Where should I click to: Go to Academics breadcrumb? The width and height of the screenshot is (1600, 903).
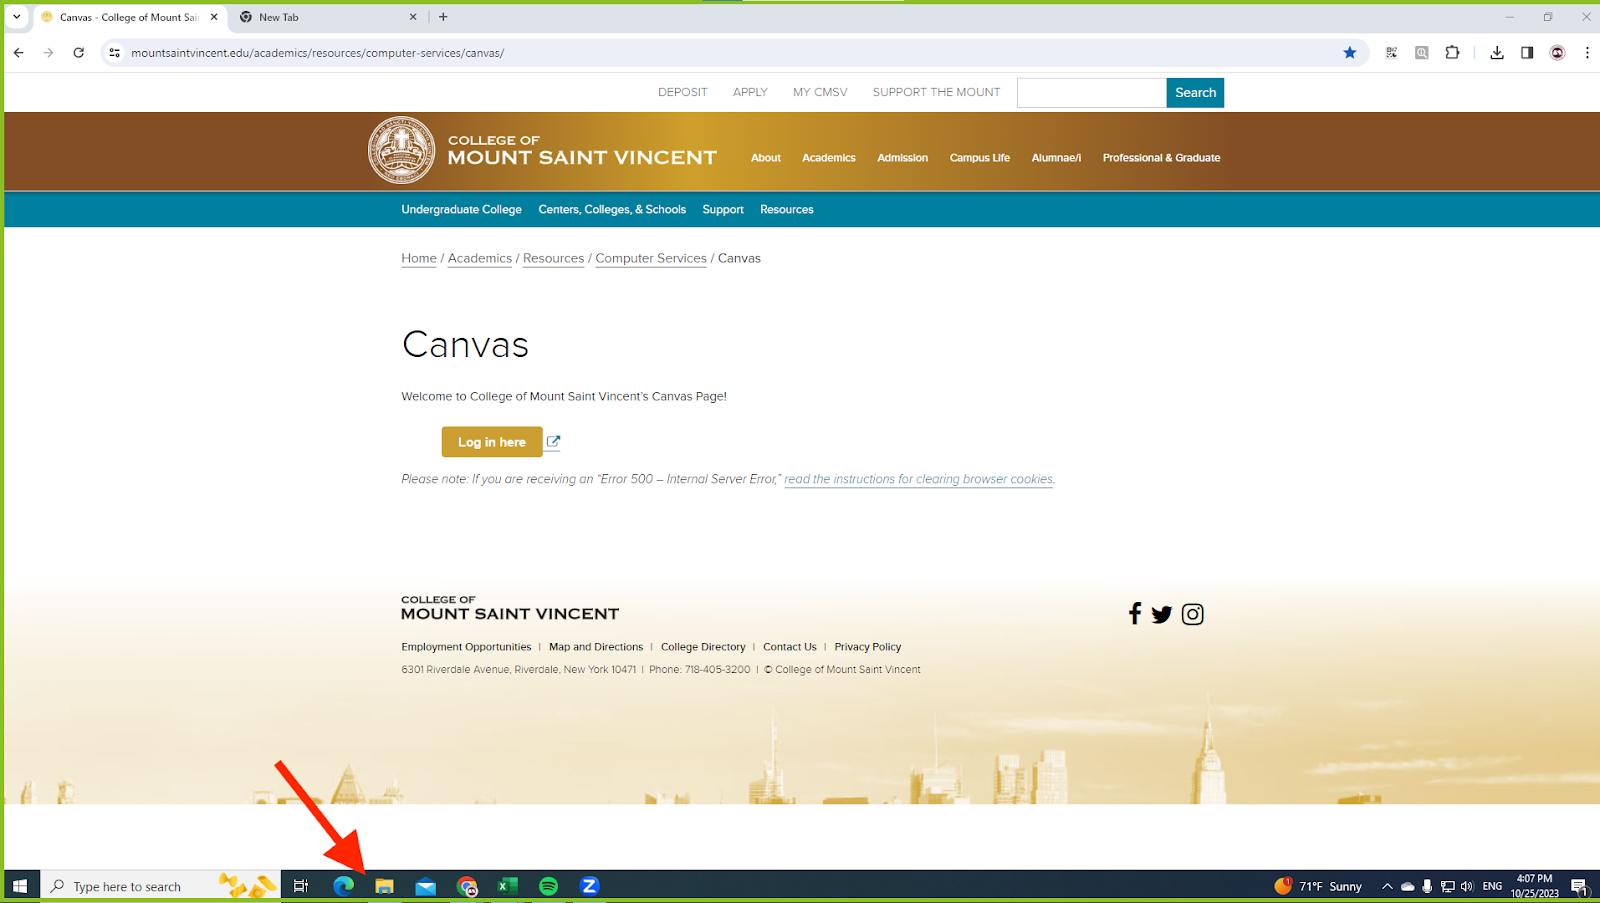(480, 258)
